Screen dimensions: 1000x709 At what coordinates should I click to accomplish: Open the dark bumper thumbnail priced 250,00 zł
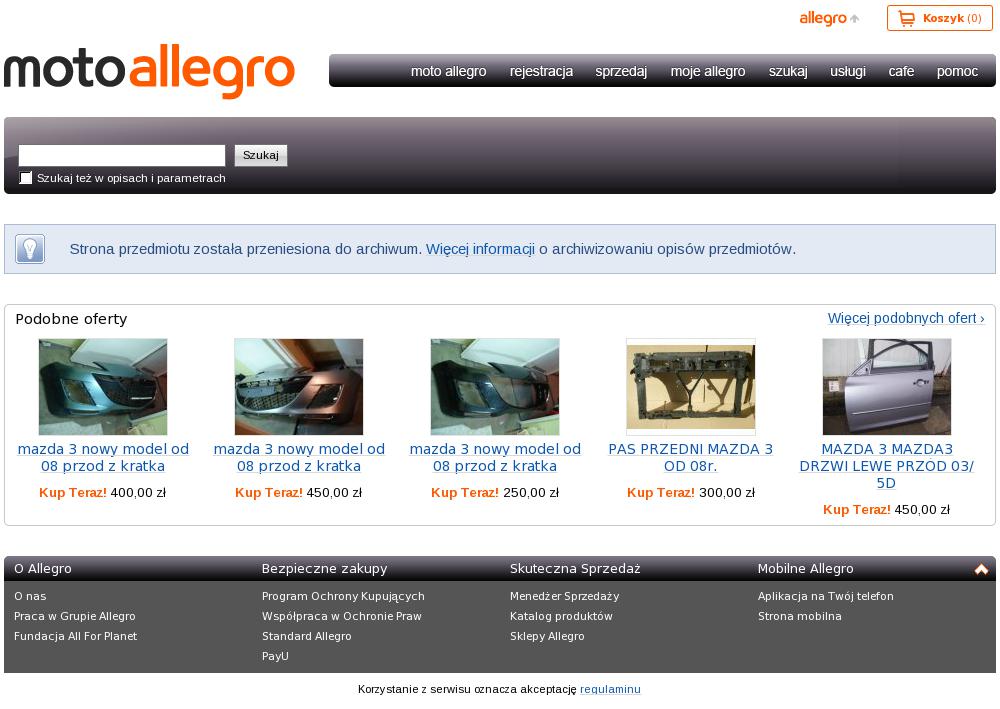[495, 387]
